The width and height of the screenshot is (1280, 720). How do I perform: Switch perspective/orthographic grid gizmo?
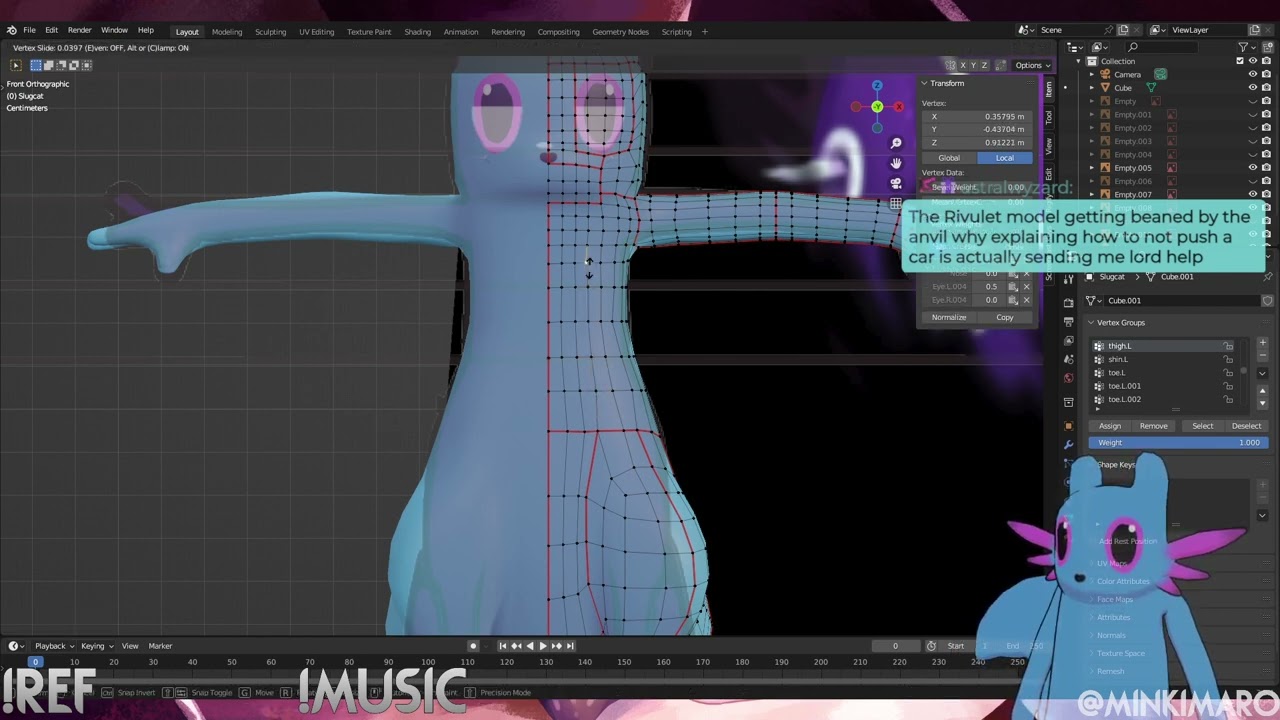(896, 204)
